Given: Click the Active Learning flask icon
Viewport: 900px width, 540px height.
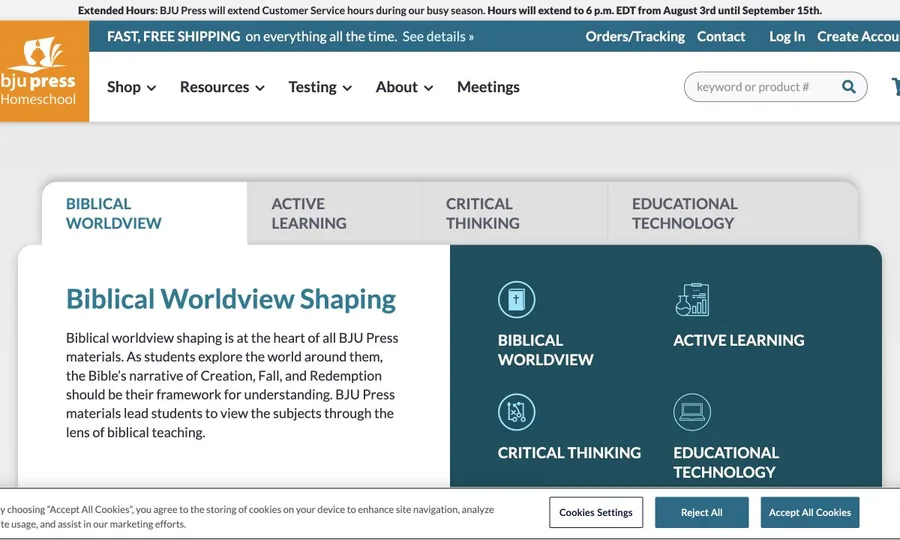Looking at the screenshot, I should point(692,299).
